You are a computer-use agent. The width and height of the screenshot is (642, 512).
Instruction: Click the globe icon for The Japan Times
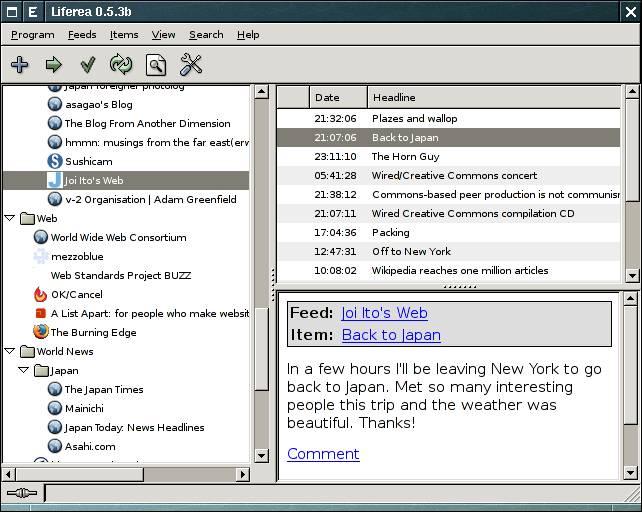pyautogui.click(x=54, y=389)
